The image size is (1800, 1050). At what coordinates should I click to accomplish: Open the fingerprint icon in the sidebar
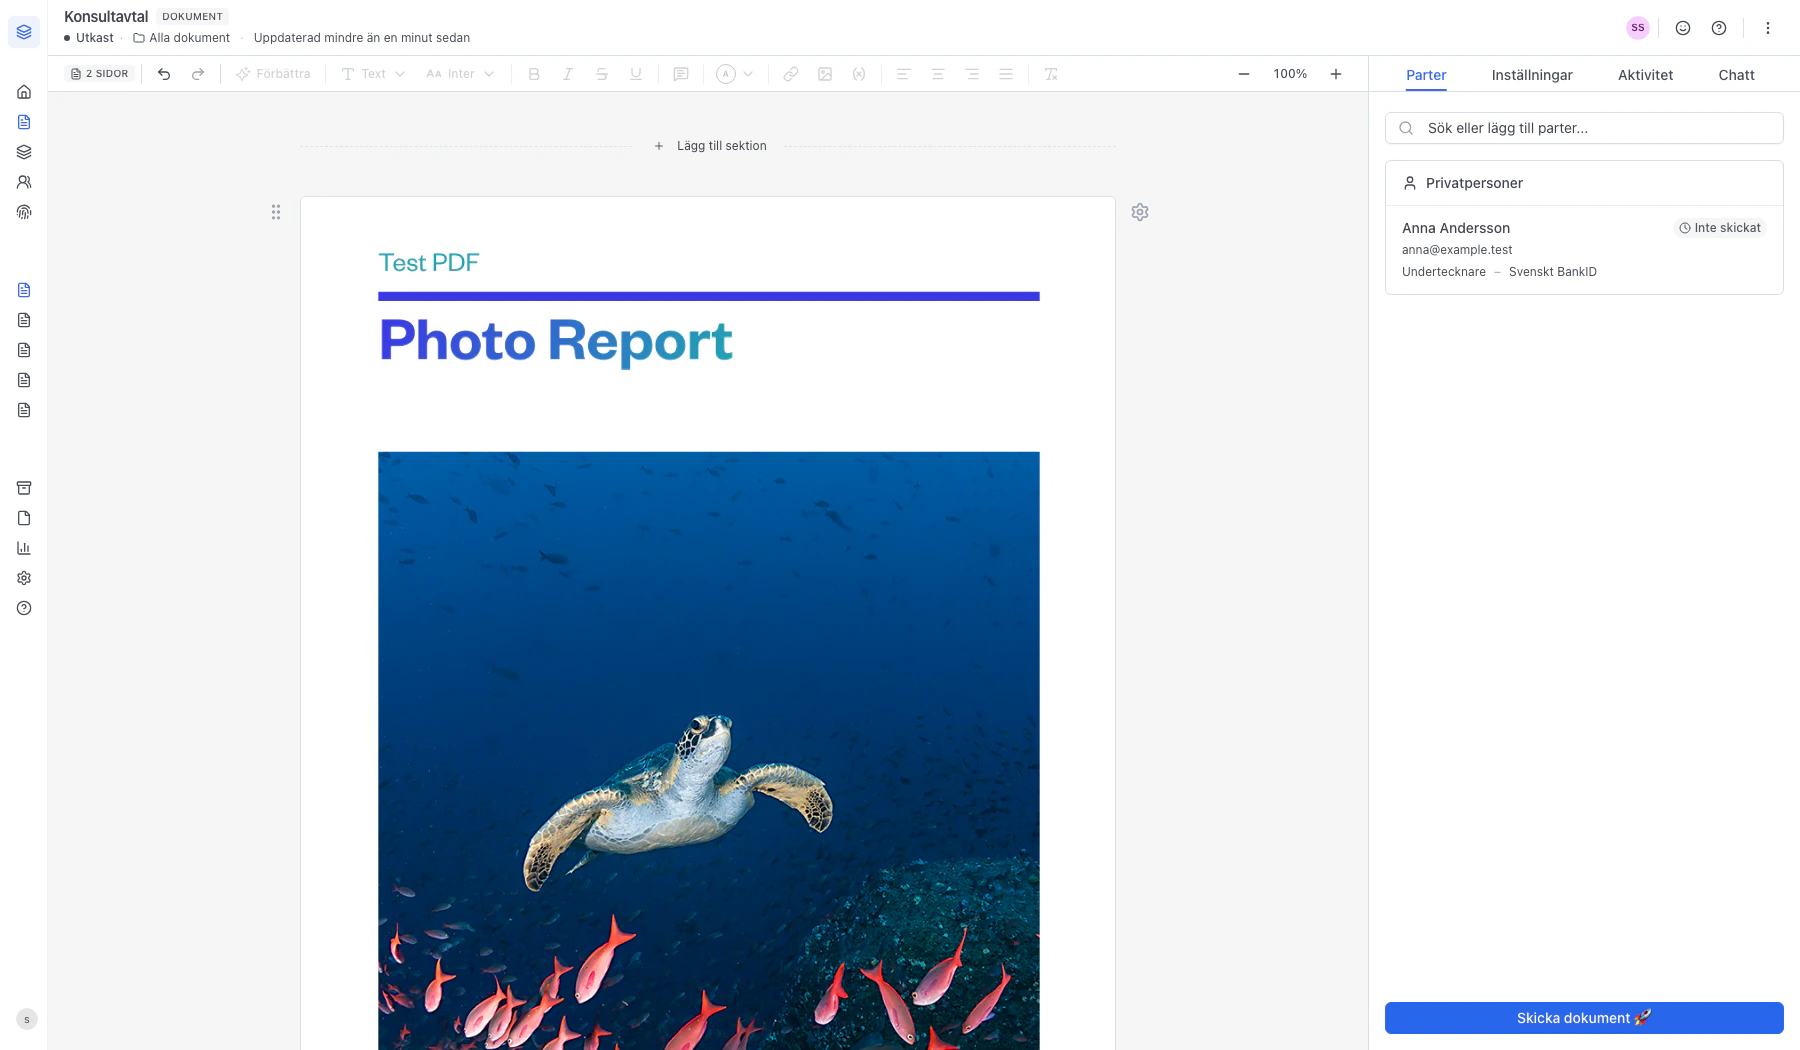click(x=24, y=212)
